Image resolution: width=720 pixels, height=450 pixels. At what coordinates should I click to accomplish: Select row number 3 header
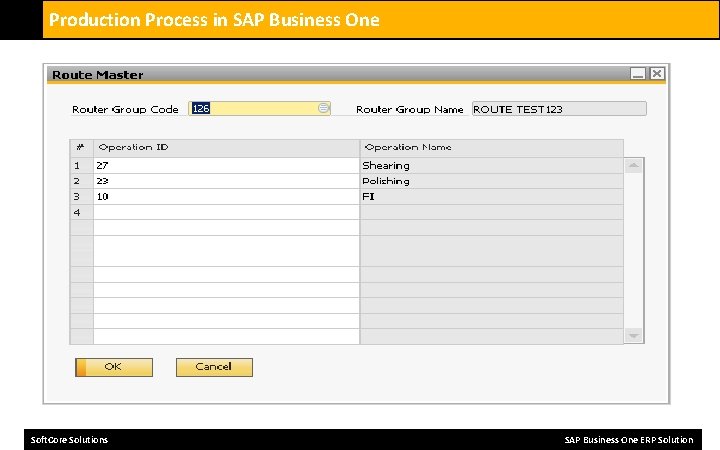(x=81, y=197)
